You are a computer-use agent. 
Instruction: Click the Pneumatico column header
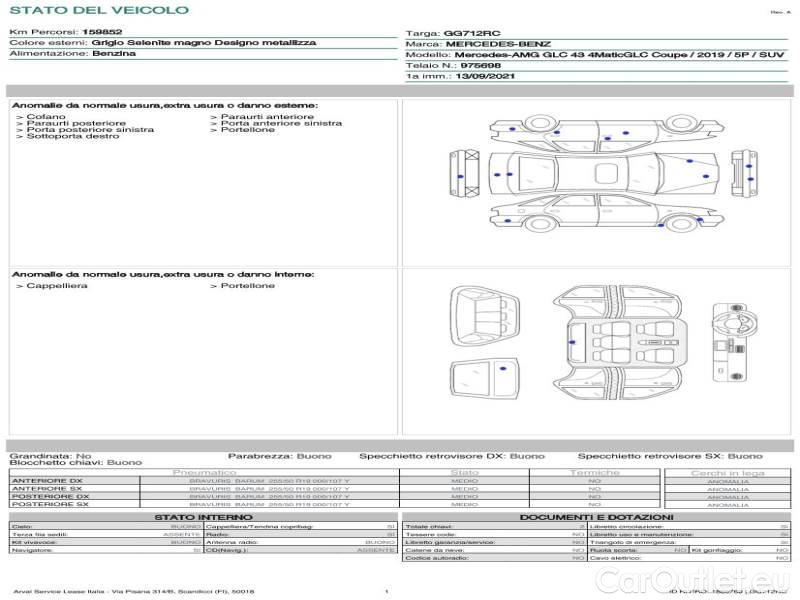(205, 472)
